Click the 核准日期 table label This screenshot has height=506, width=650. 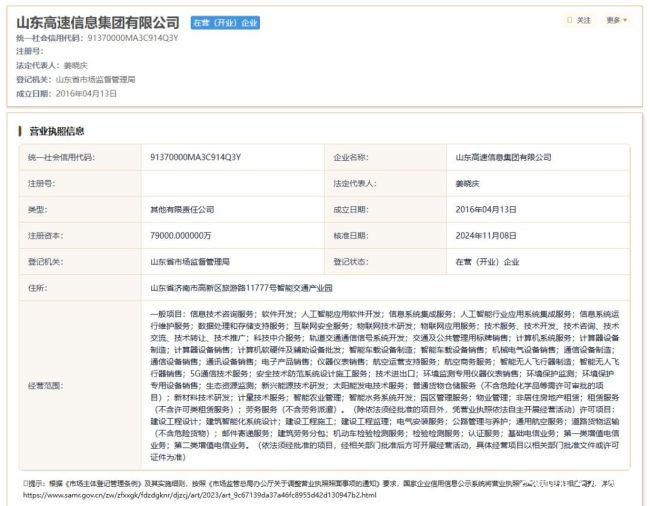coord(351,235)
